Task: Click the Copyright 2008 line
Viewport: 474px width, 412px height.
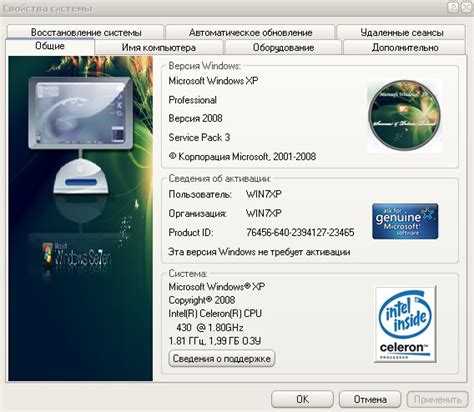Action: click(202, 300)
